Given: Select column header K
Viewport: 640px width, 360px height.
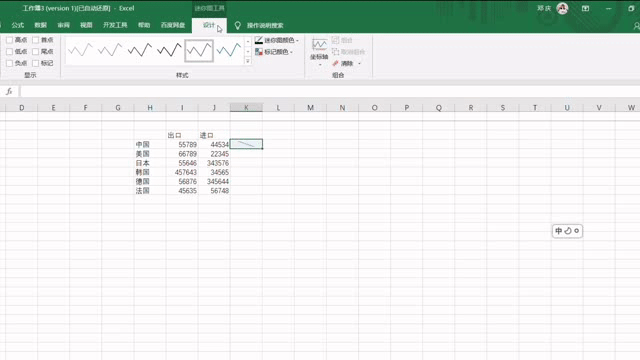Looking at the screenshot, I should 246,108.
